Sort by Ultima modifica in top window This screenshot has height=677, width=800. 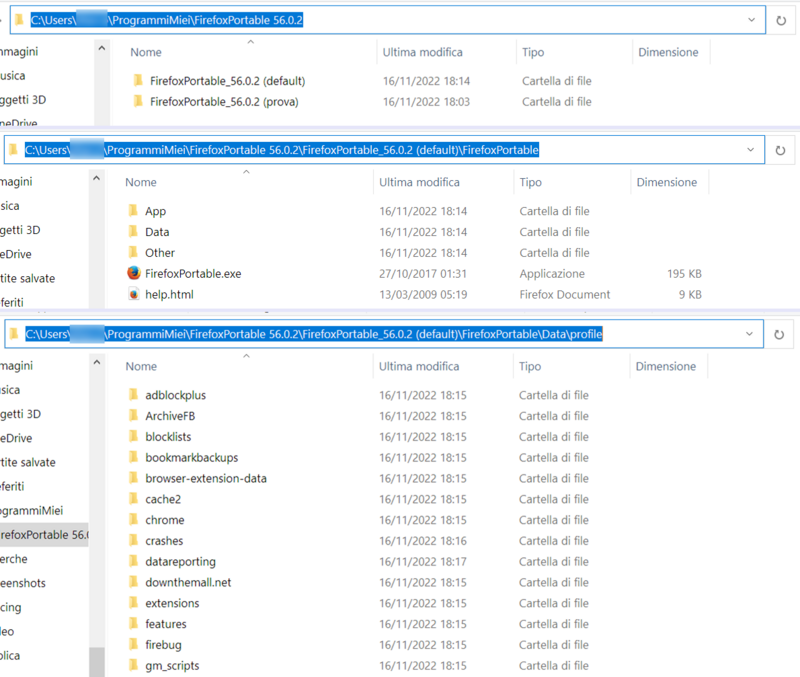(422, 52)
